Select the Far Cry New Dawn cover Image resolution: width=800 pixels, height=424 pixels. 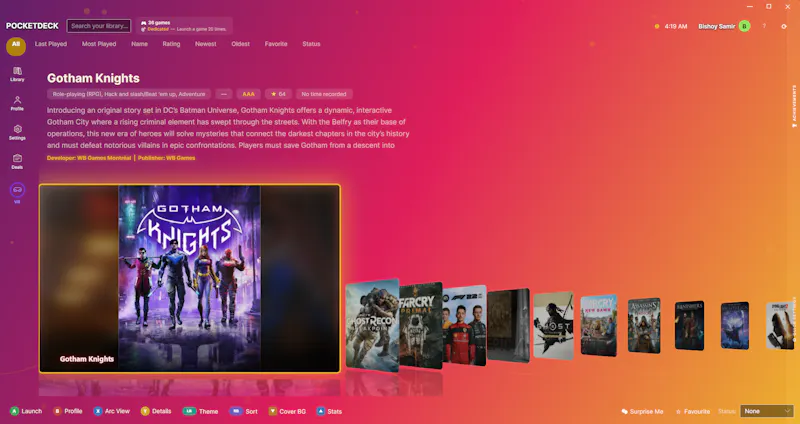pyautogui.click(x=599, y=325)
